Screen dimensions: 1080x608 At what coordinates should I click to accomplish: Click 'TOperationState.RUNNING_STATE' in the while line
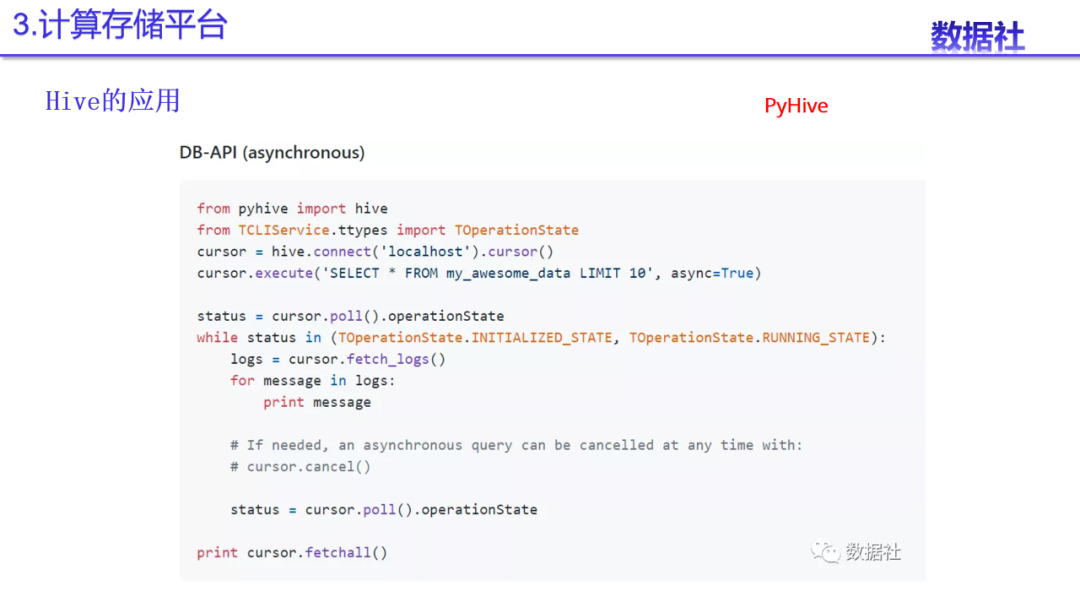tap(749, 337)
